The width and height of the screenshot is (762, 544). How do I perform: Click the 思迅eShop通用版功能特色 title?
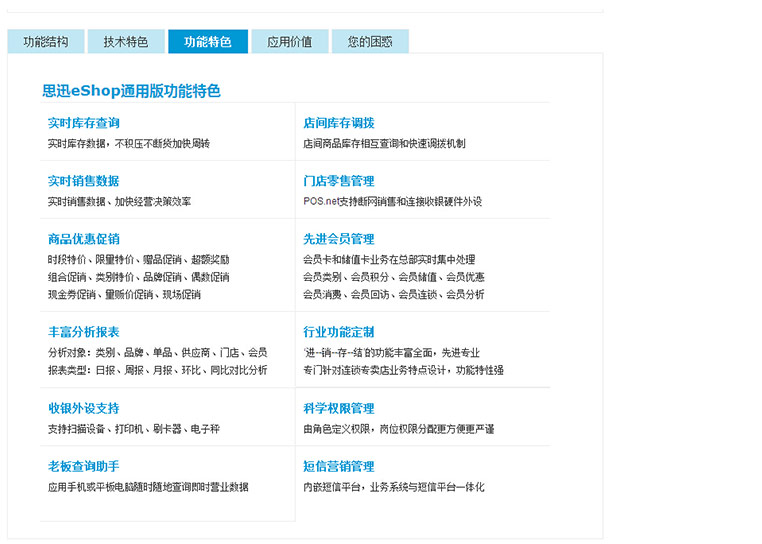(x=131, y=91)
